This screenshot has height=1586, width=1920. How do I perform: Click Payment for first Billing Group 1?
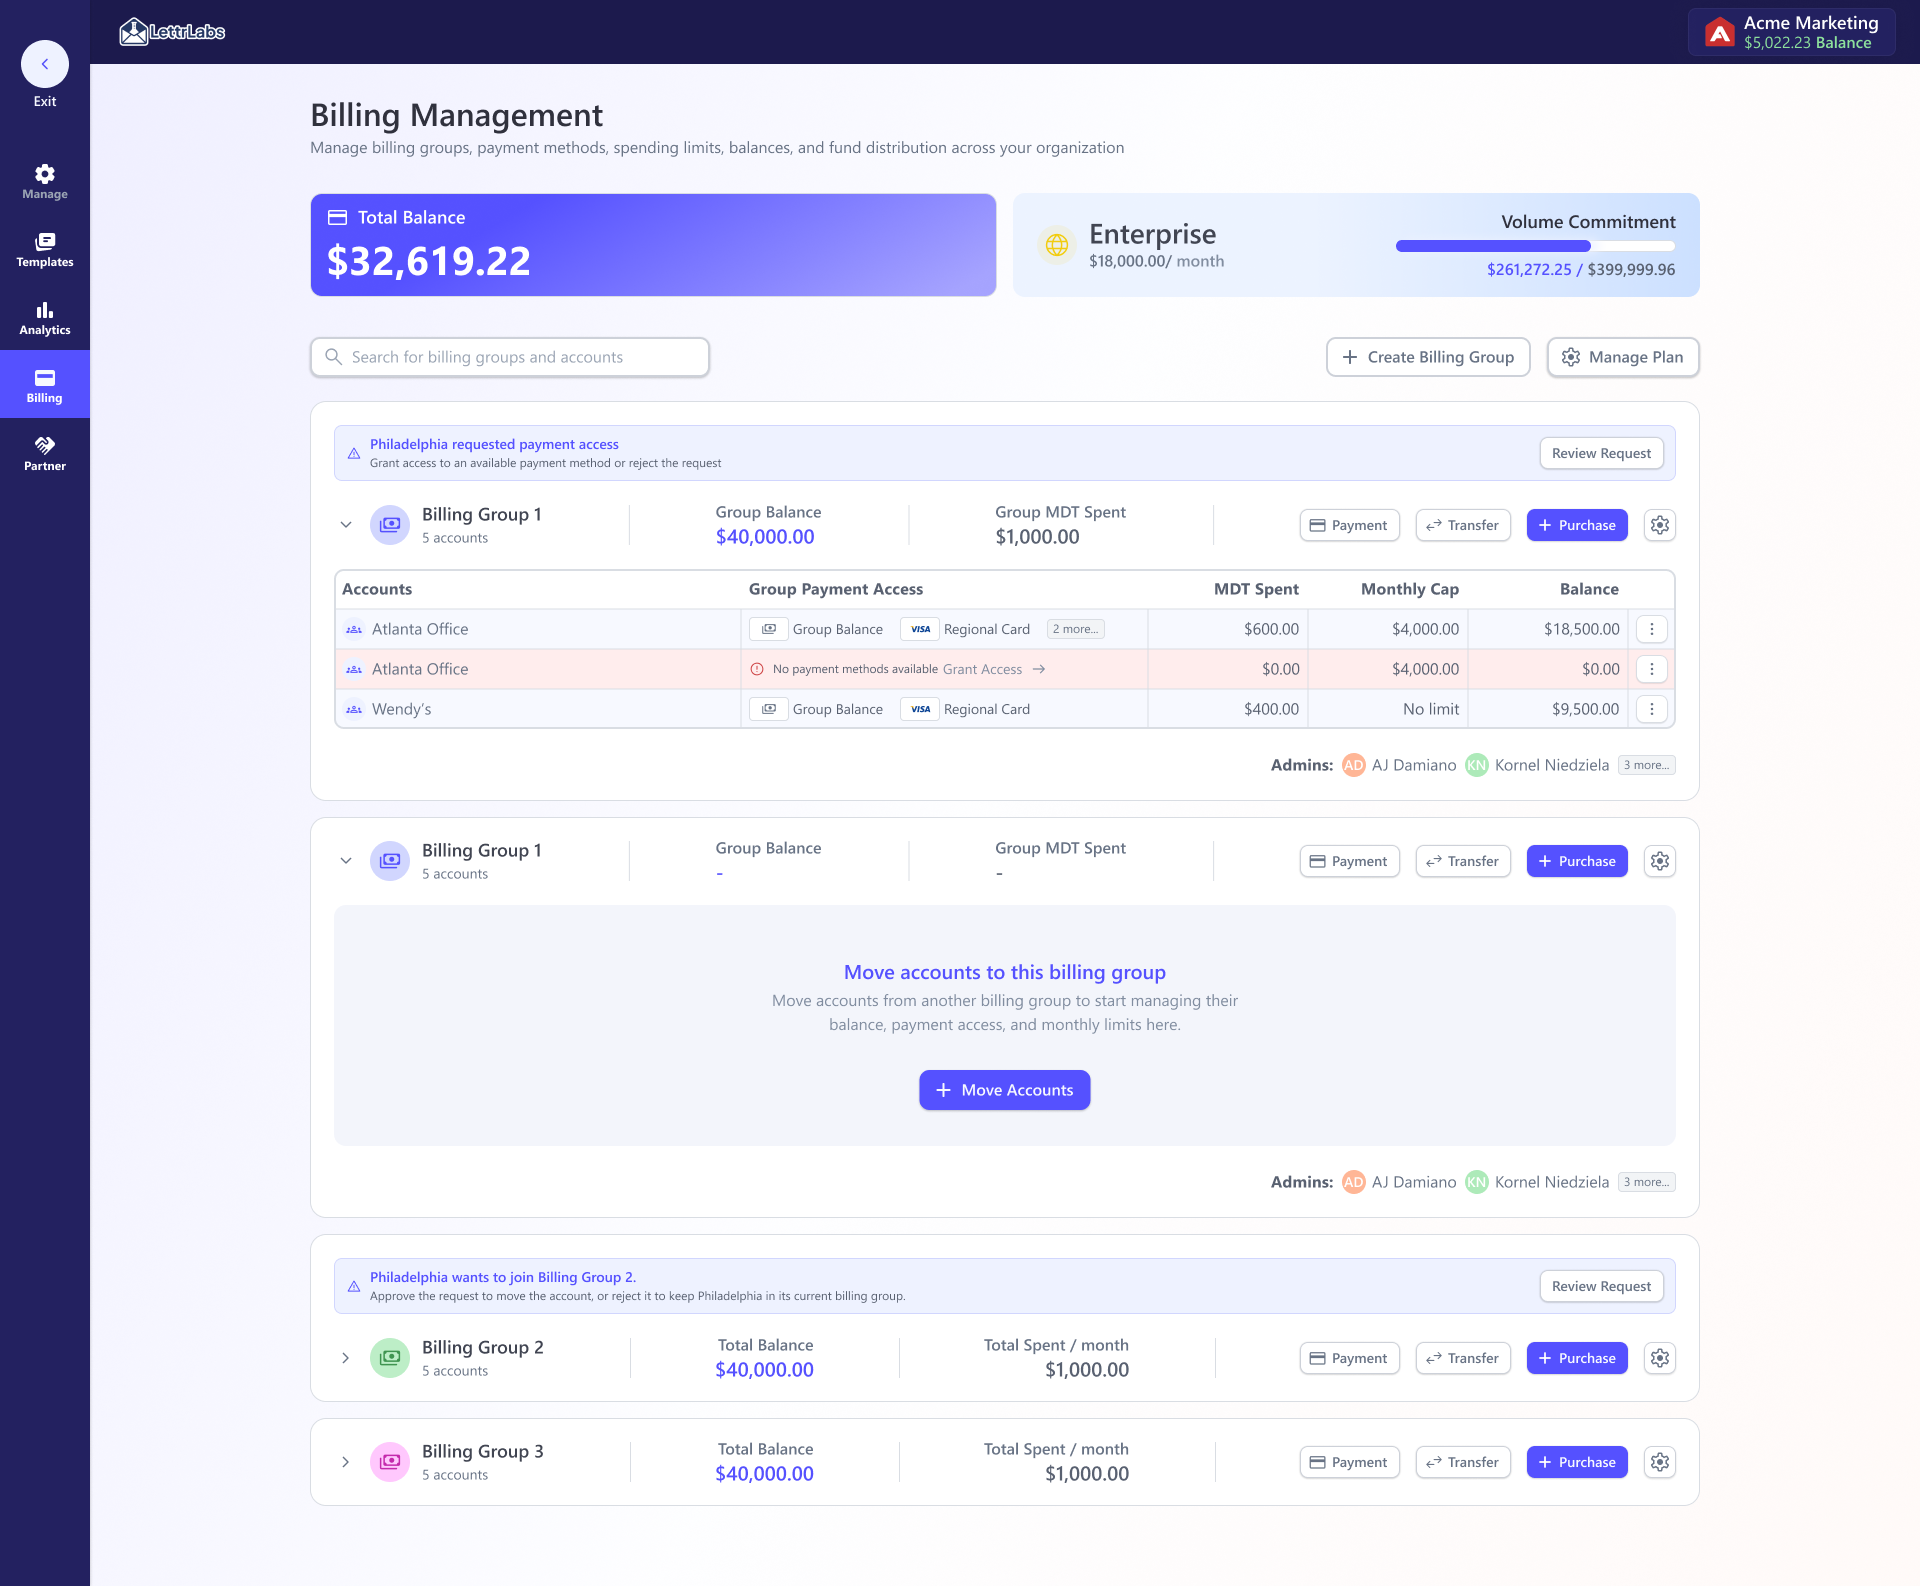point(1350,525)
